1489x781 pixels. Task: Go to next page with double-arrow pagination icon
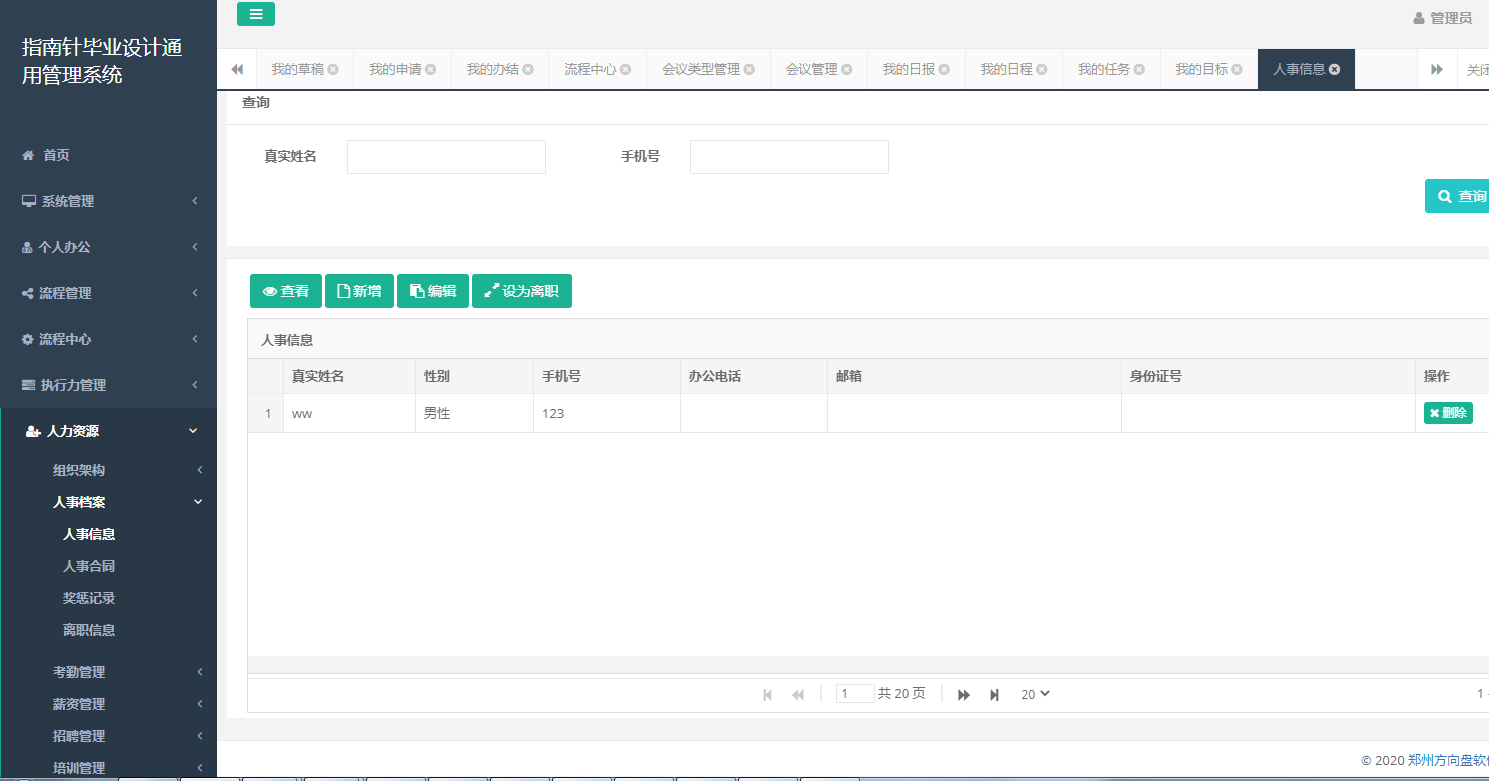click(963, 693)
